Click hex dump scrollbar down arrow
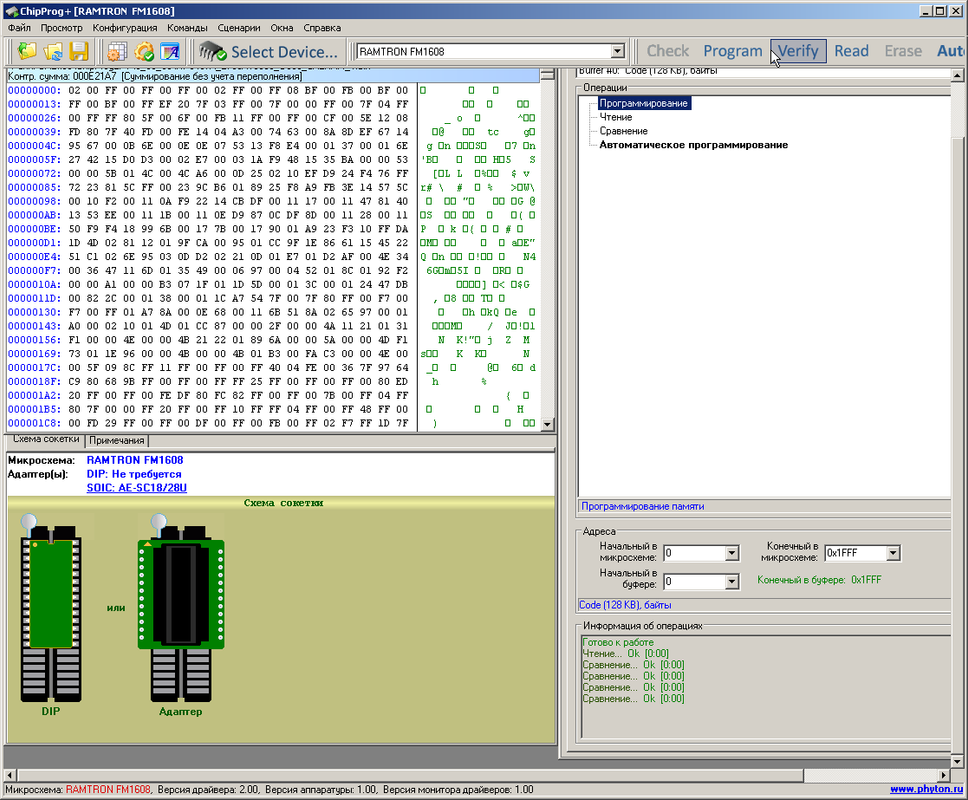The image size is (968, 800). 547,424
